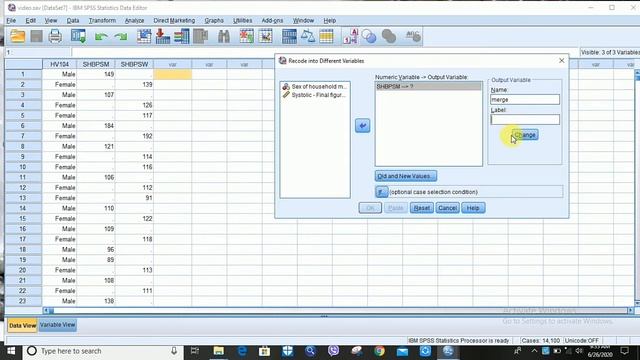Screen dimensions: 640x360
Task: Click the Find binoculars toolbar icon
Action: (x=224, y=36)
